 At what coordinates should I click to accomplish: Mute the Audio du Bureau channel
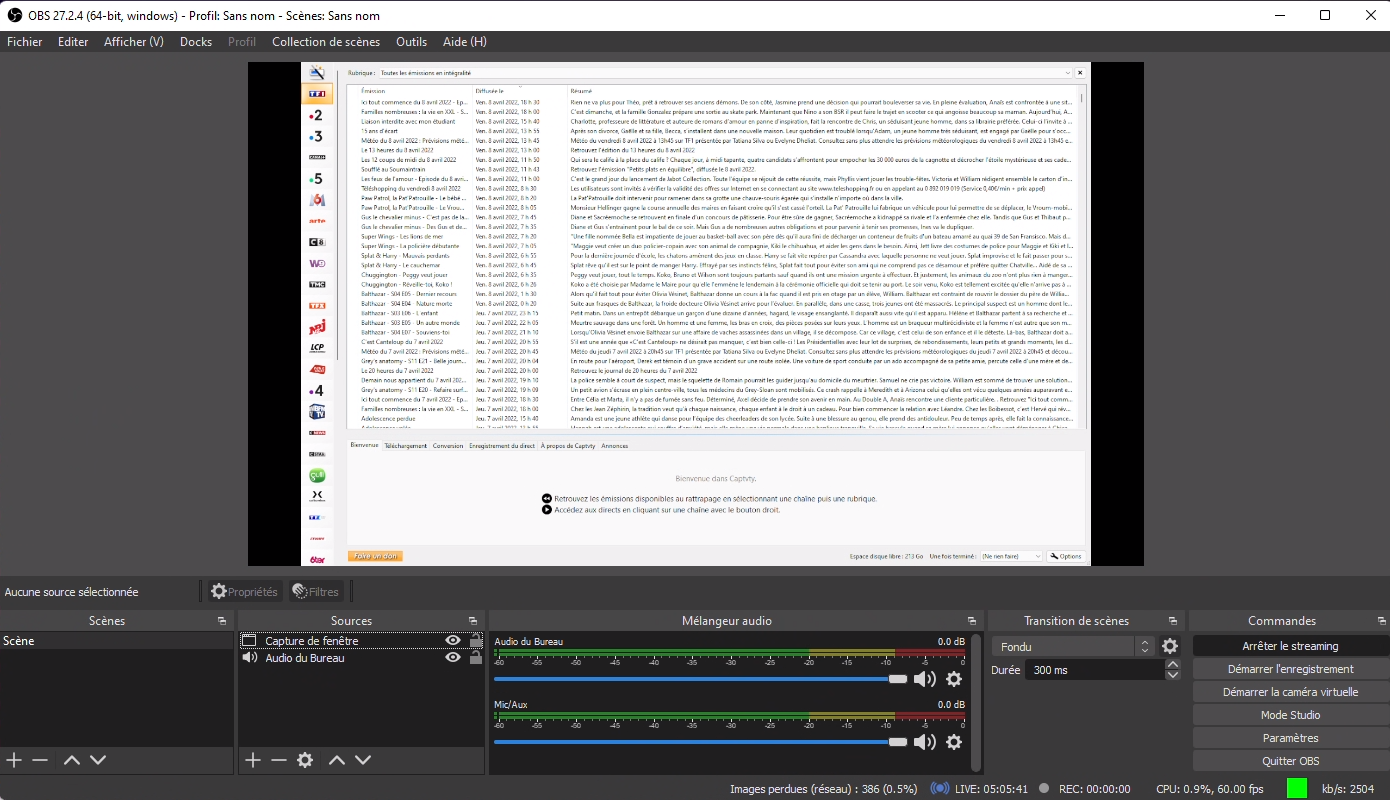tap(925, 680)
